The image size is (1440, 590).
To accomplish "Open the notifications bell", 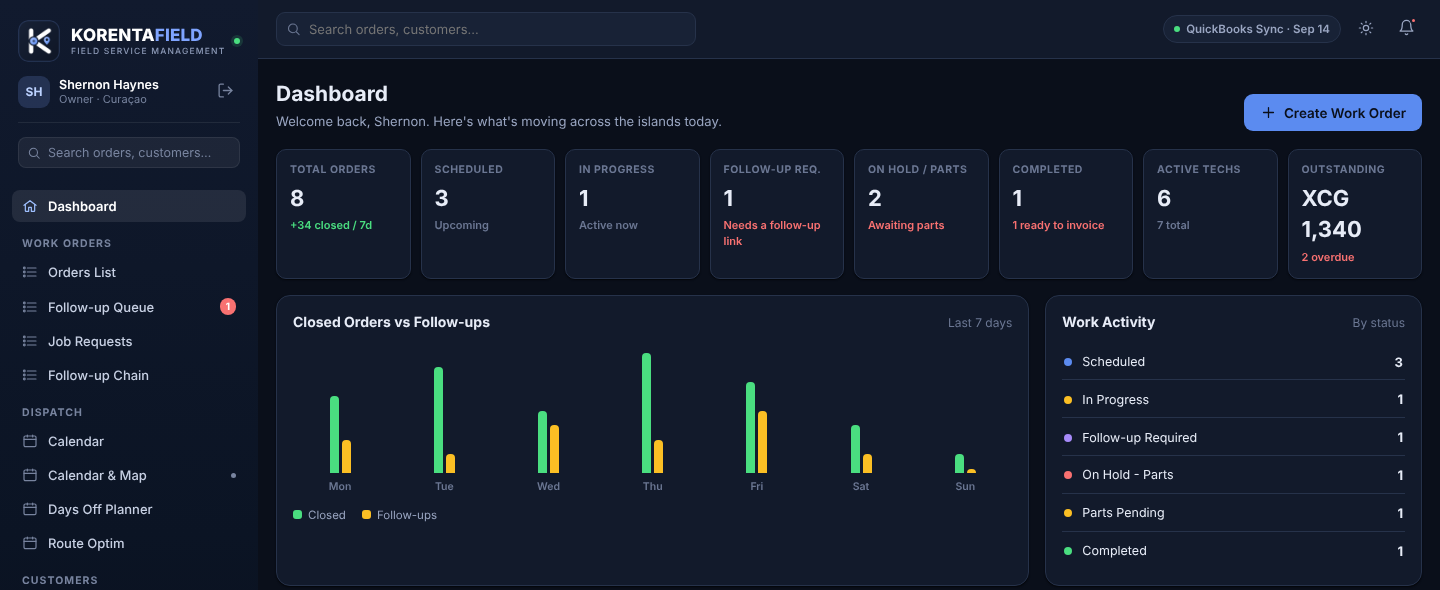I will (x=1406, y=29).
